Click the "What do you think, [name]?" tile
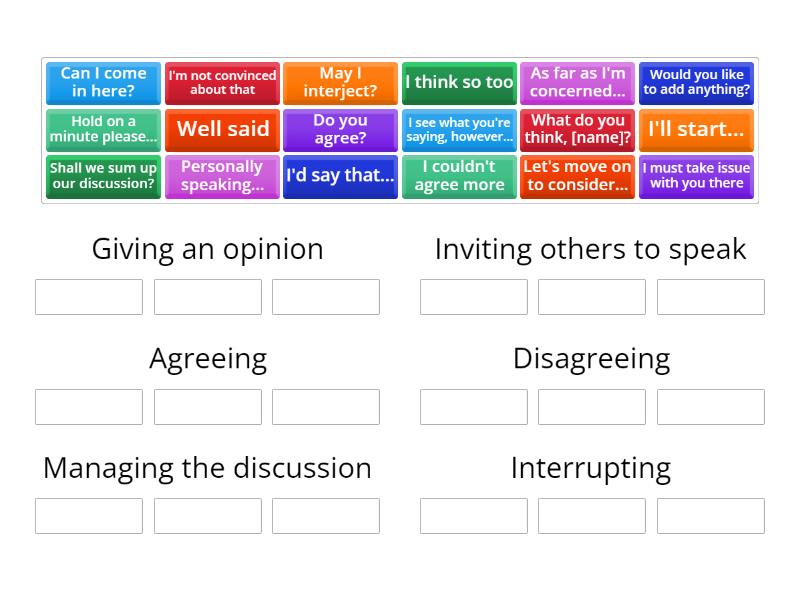This screenshot has height=600, width=800. click(577, 130)
